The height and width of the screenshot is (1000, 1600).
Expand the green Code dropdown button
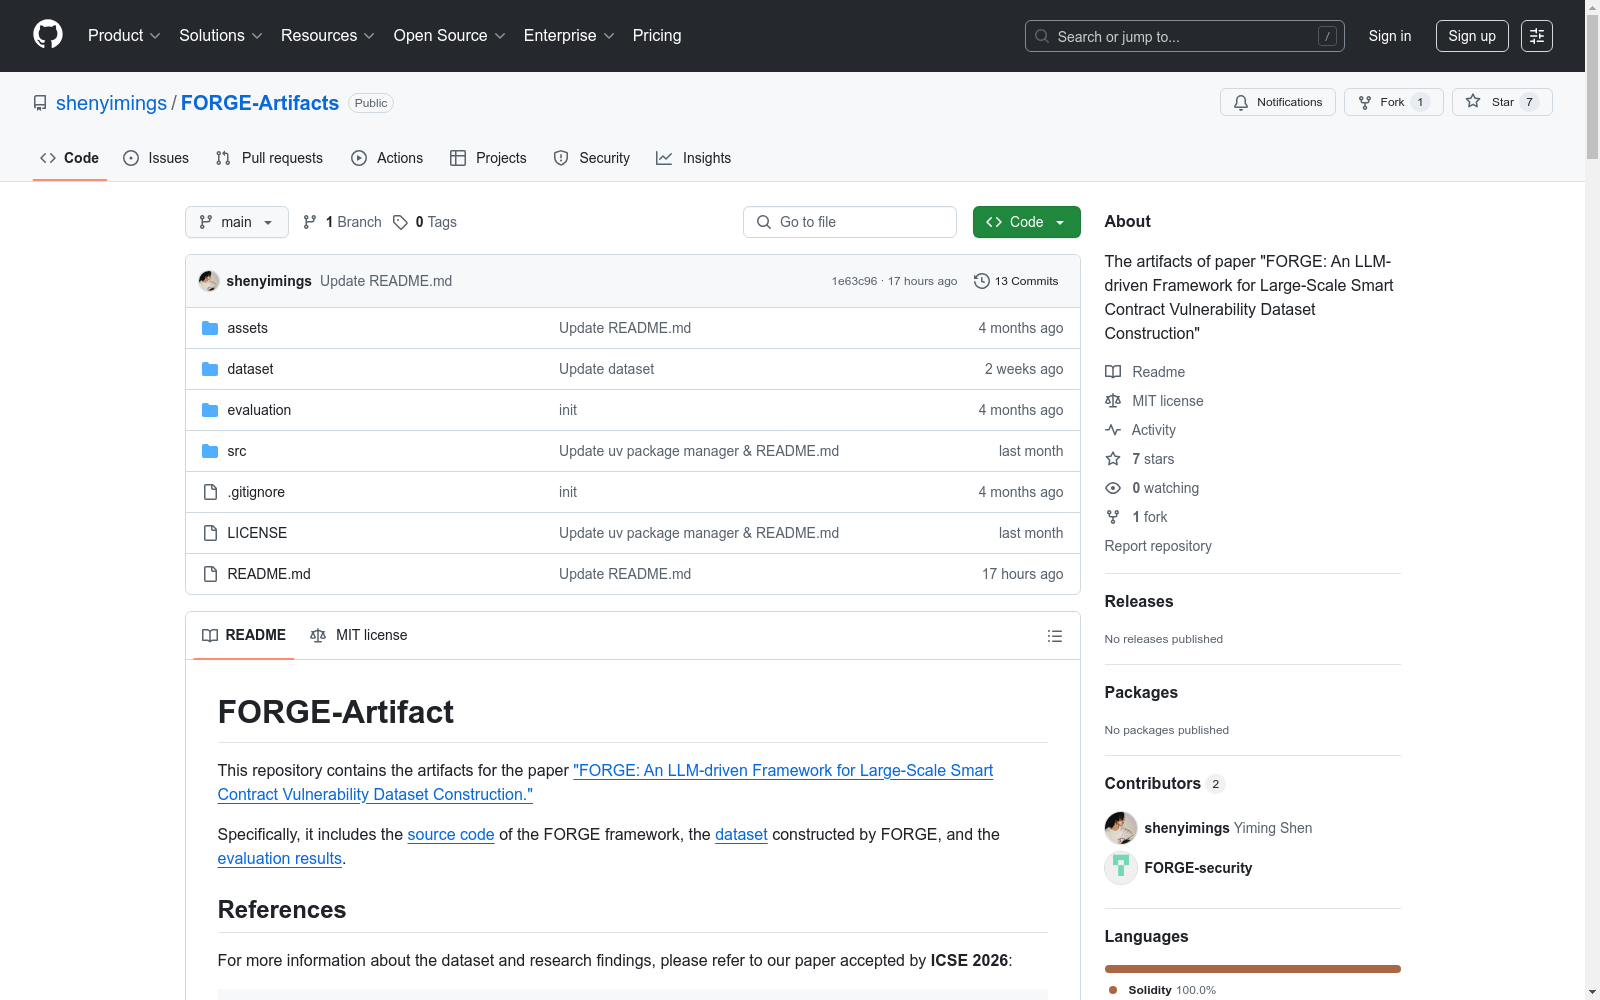click(1026, 222)
